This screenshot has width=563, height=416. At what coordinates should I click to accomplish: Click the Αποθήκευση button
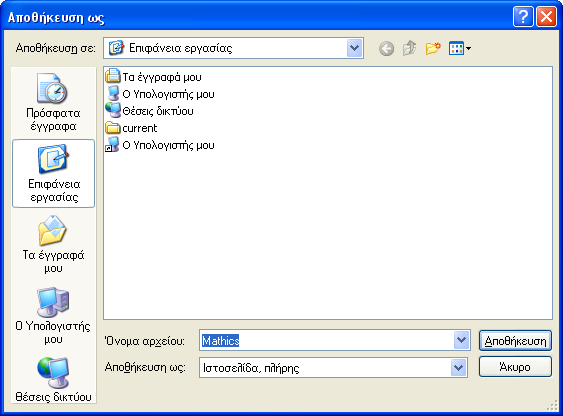tap(515, 341)
